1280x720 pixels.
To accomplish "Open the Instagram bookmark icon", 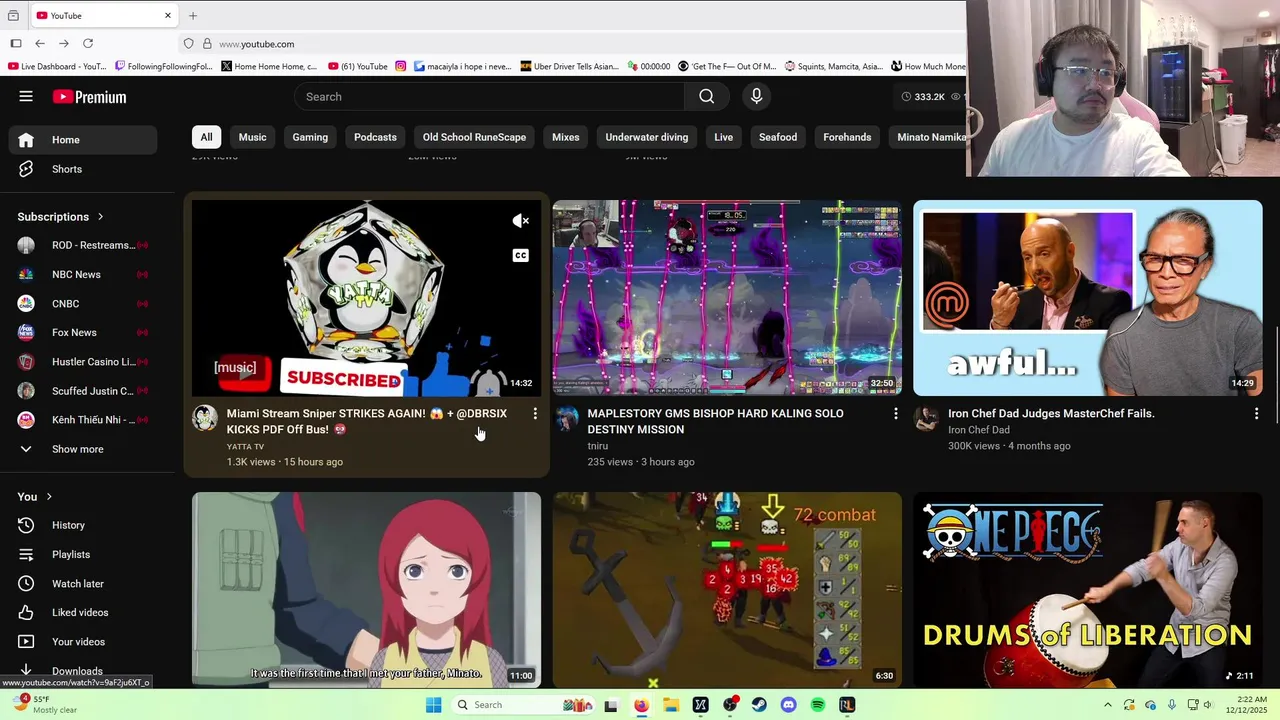I will click(x=401, y=66).
